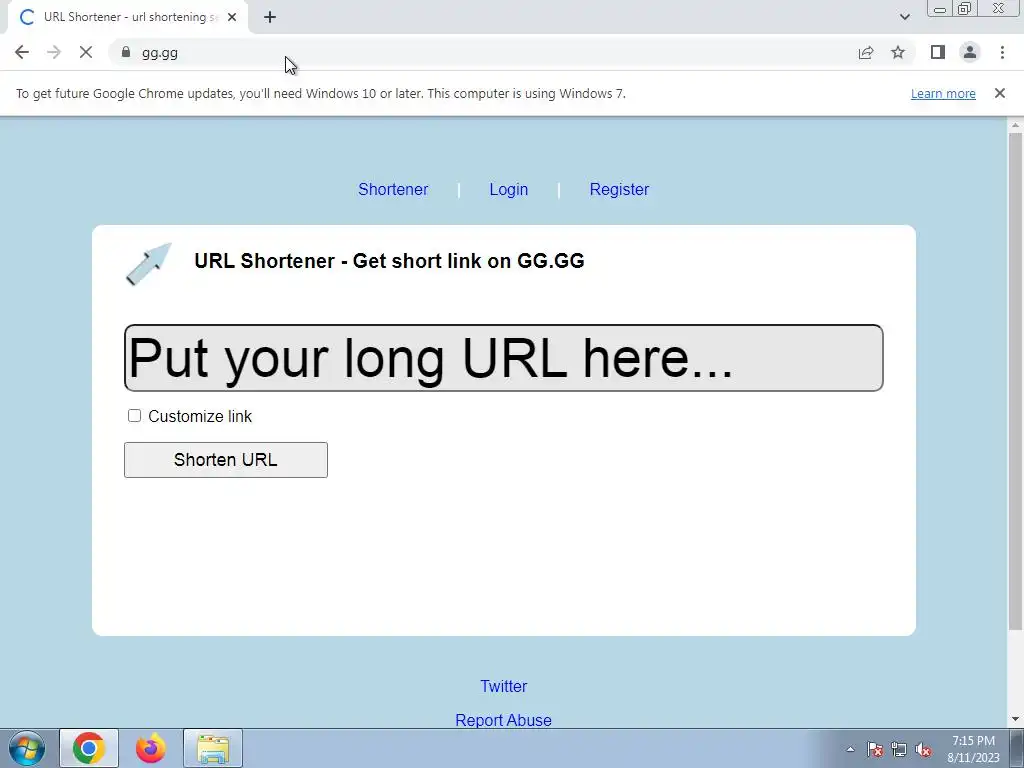The width and height of the screenshot is (1024, 768).
Task: Click the page heading 'URL Shortener - Get short link on GG.GG'
Action: [x=389, y=261]
